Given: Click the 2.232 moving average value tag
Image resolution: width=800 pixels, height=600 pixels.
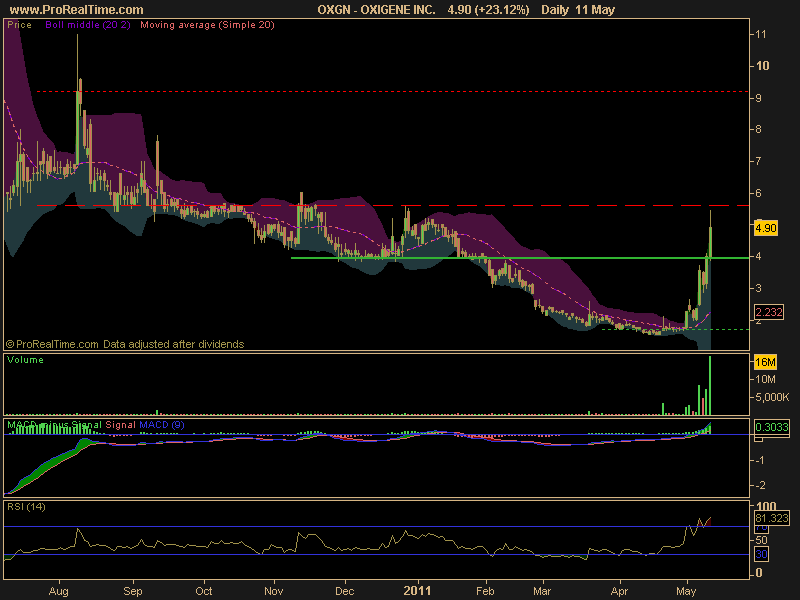Looking at the screenshot, I should [768, 312].
